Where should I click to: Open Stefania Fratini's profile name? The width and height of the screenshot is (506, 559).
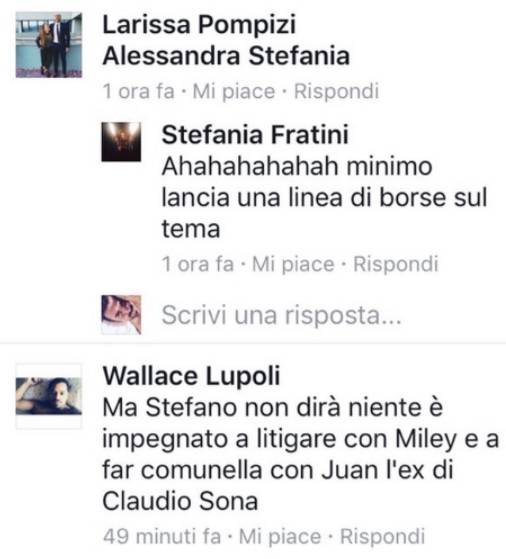click(255, 134)
